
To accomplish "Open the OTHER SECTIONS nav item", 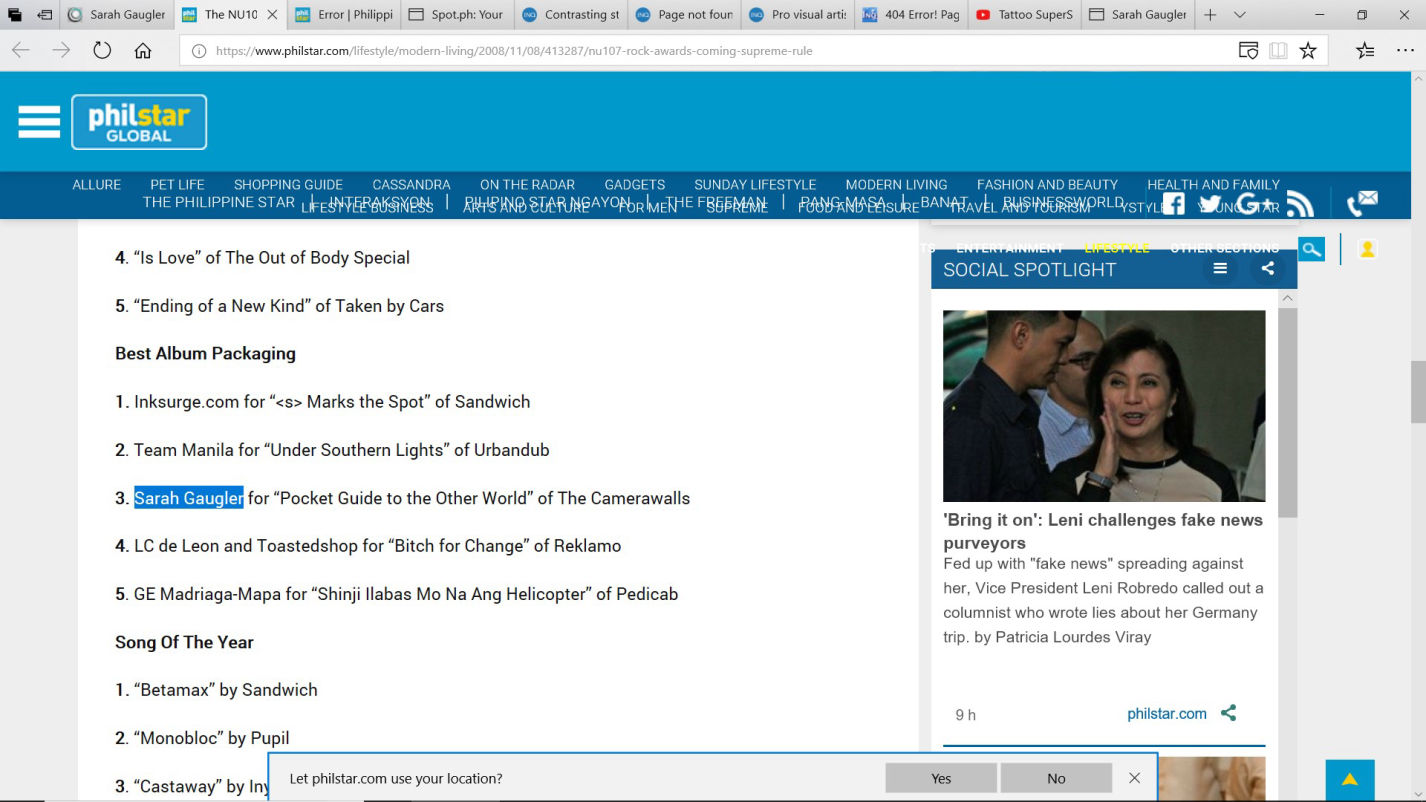I will click(1224, 248).
